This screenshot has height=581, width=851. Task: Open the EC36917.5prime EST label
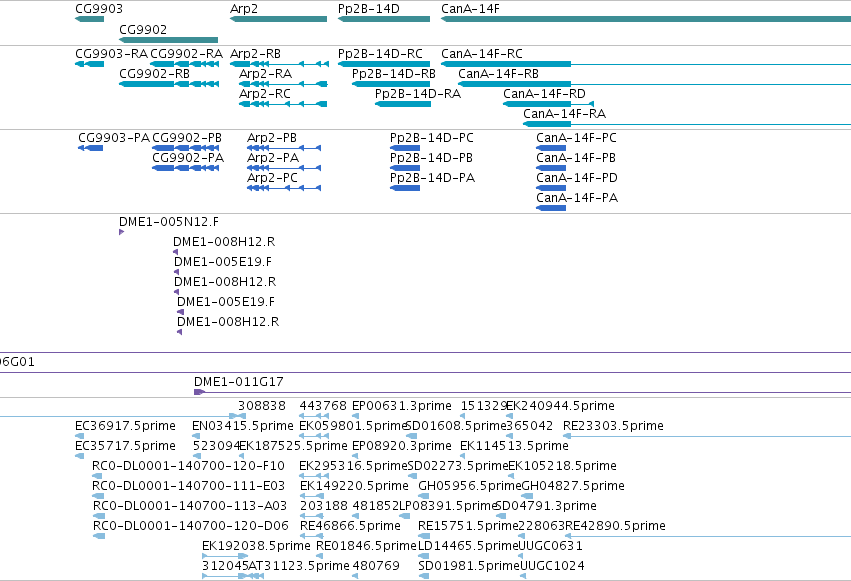125,426
